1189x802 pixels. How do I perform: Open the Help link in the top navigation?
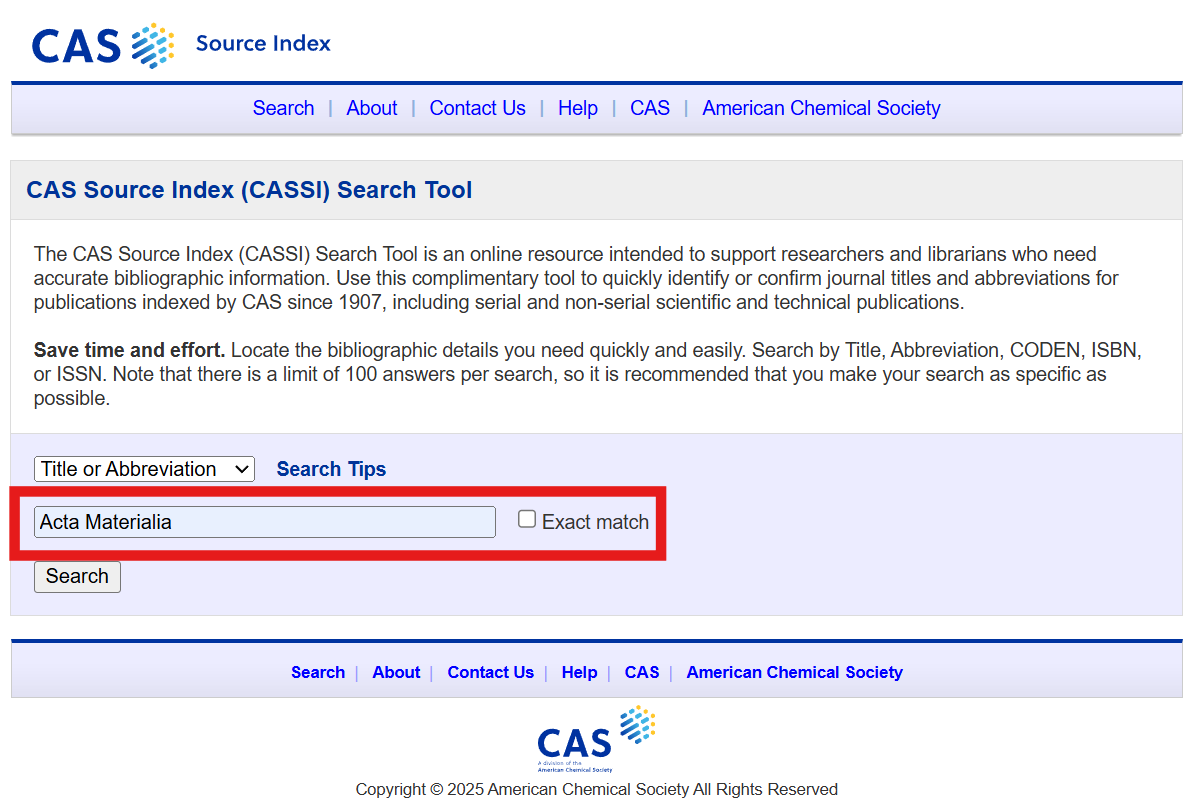coord(578,108)
